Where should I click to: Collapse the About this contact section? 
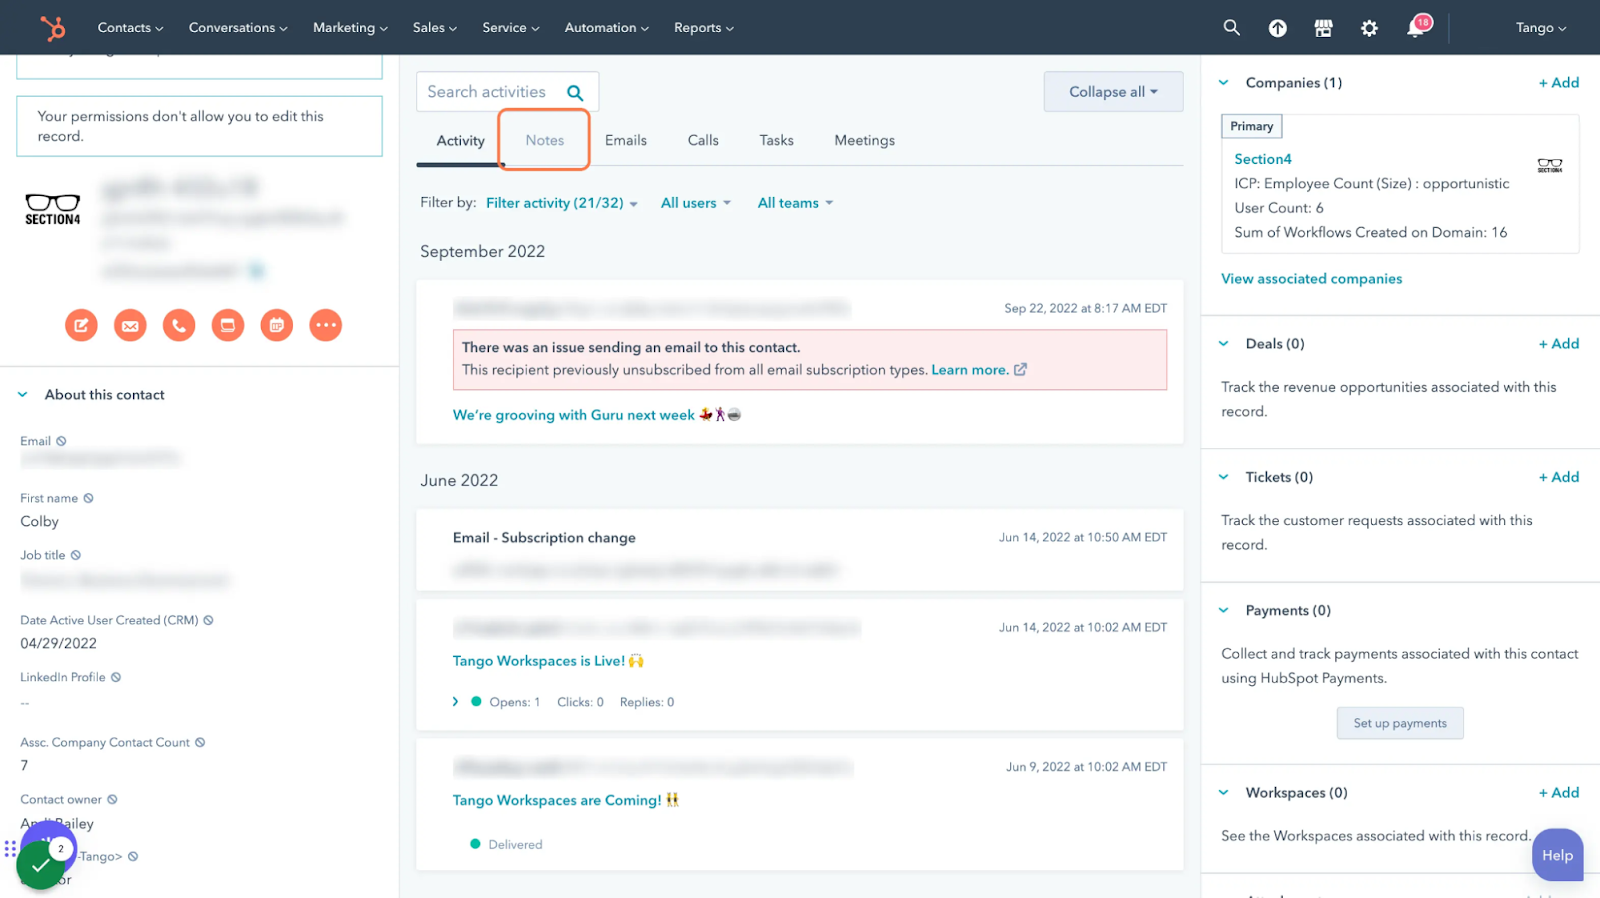[x=23, y=395]
